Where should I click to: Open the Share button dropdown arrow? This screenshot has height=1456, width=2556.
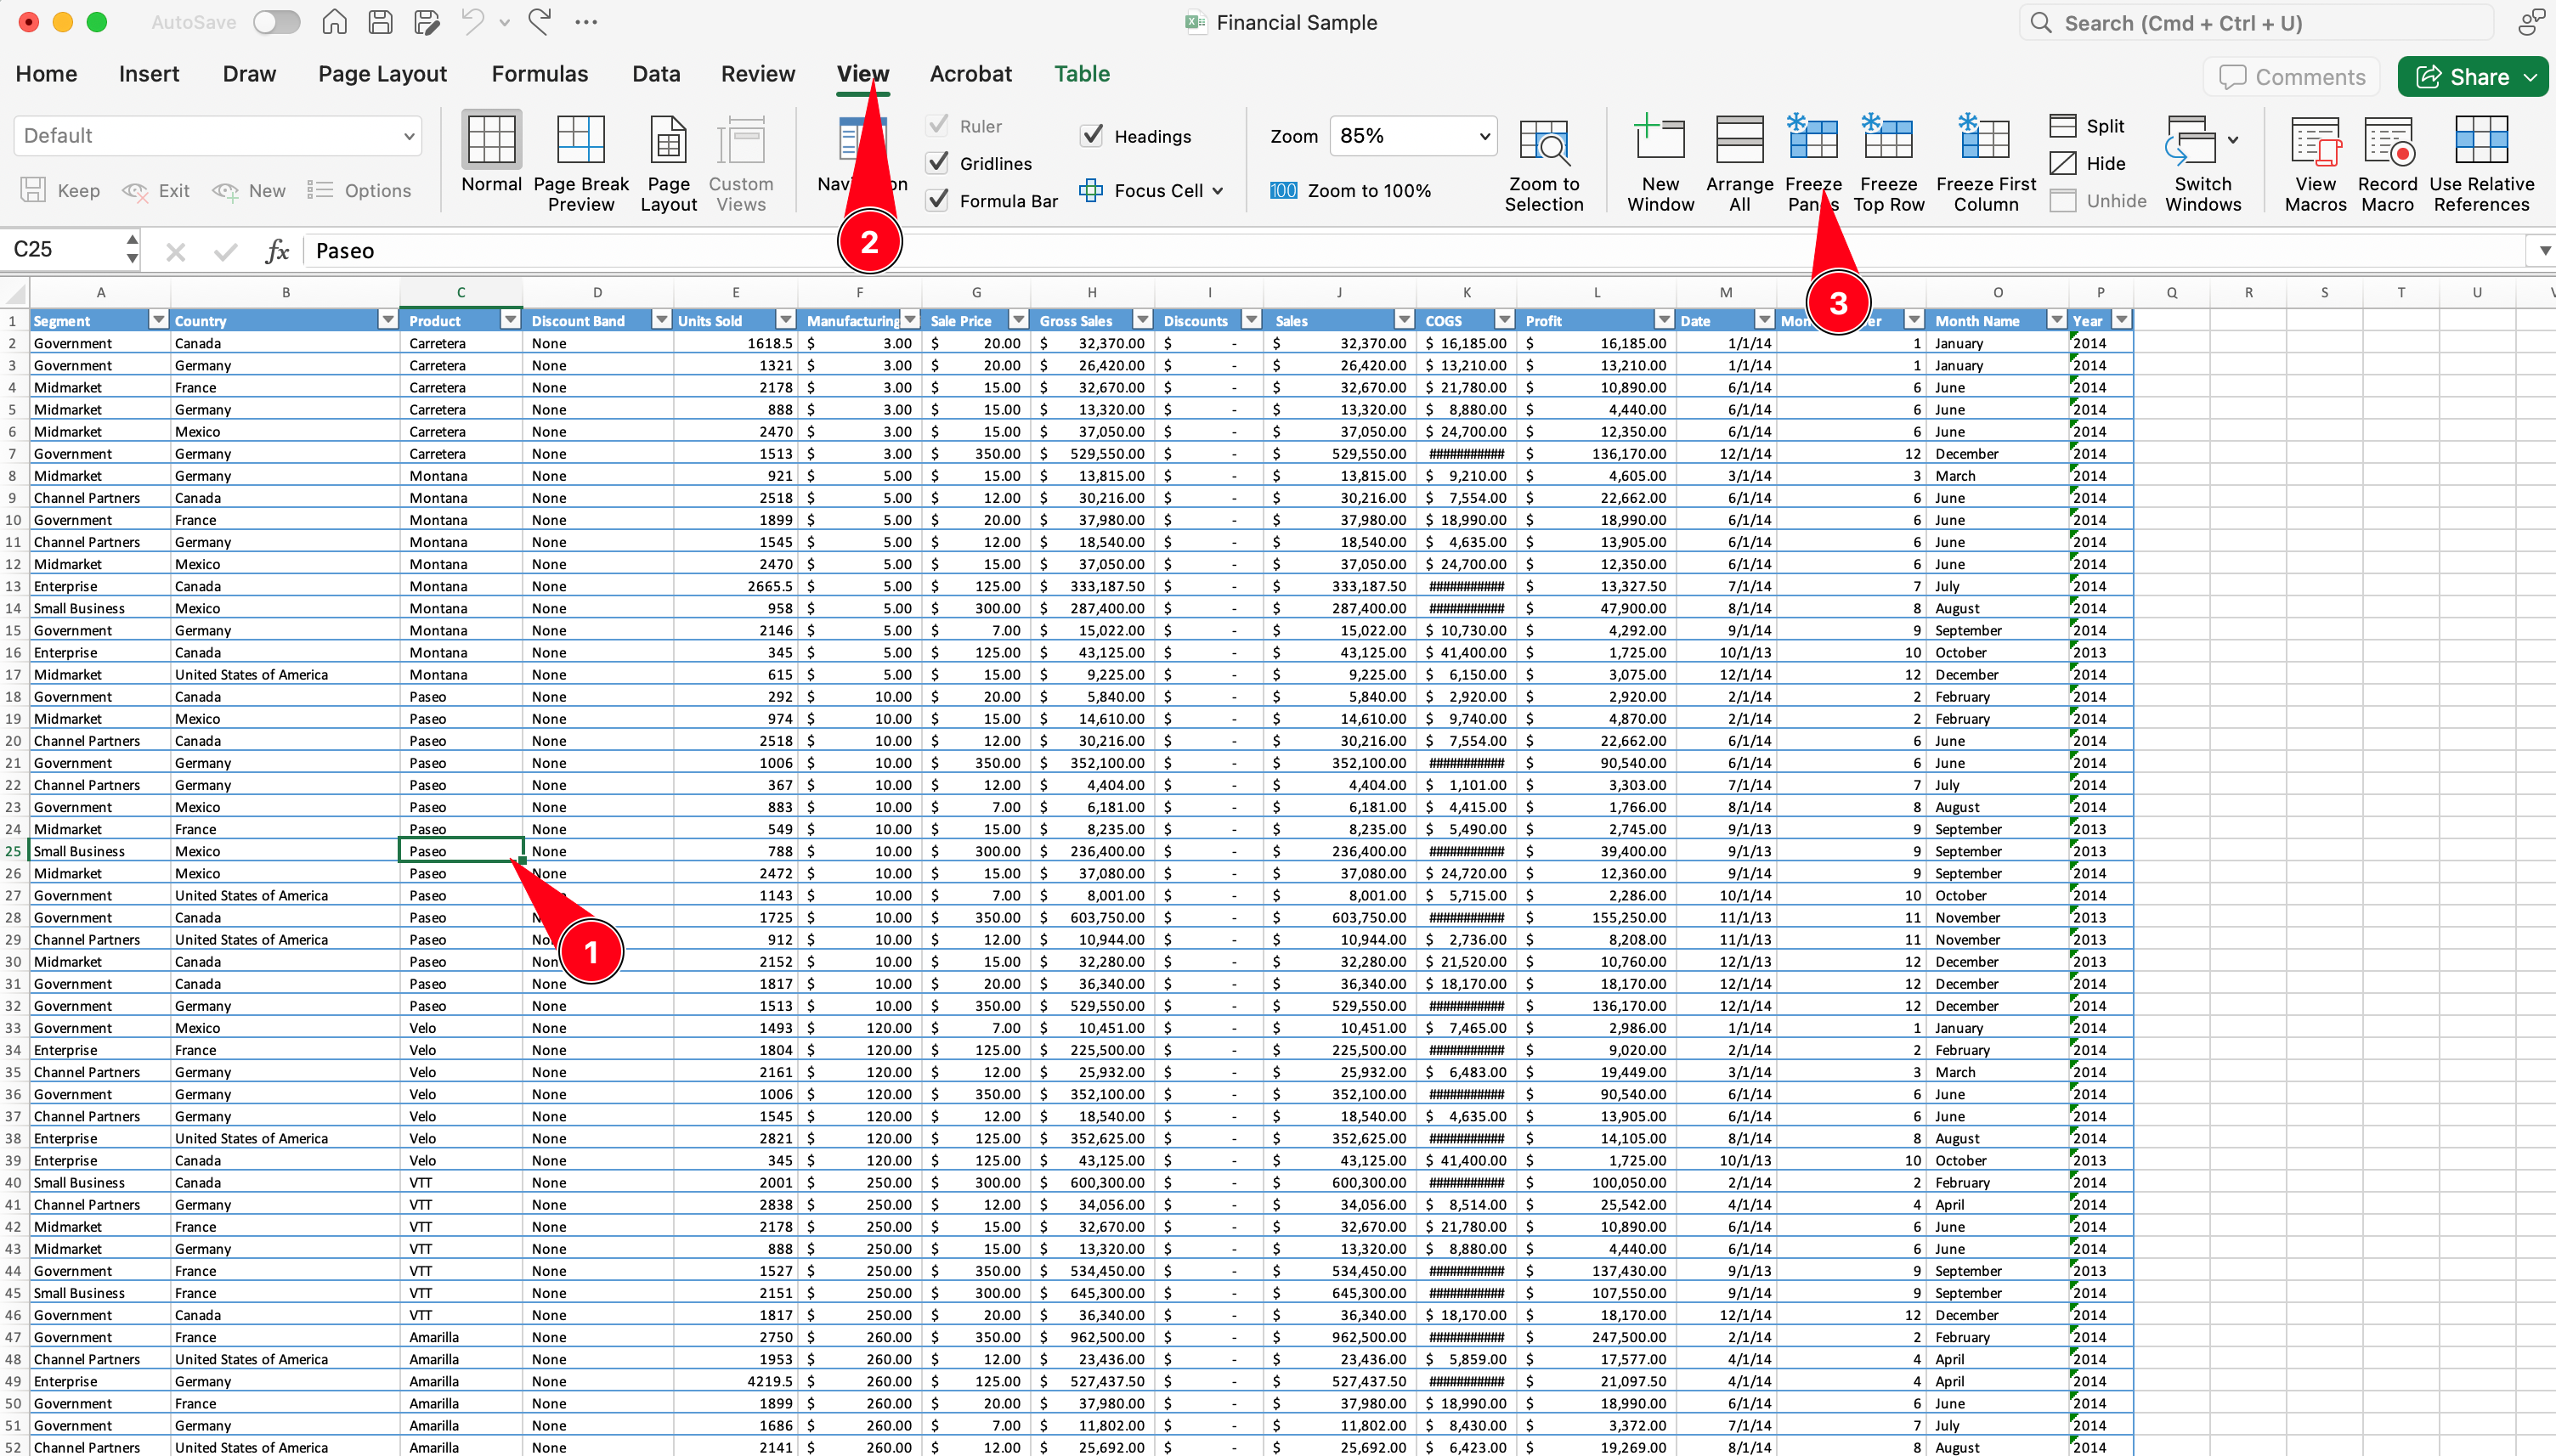point(2531,77)
